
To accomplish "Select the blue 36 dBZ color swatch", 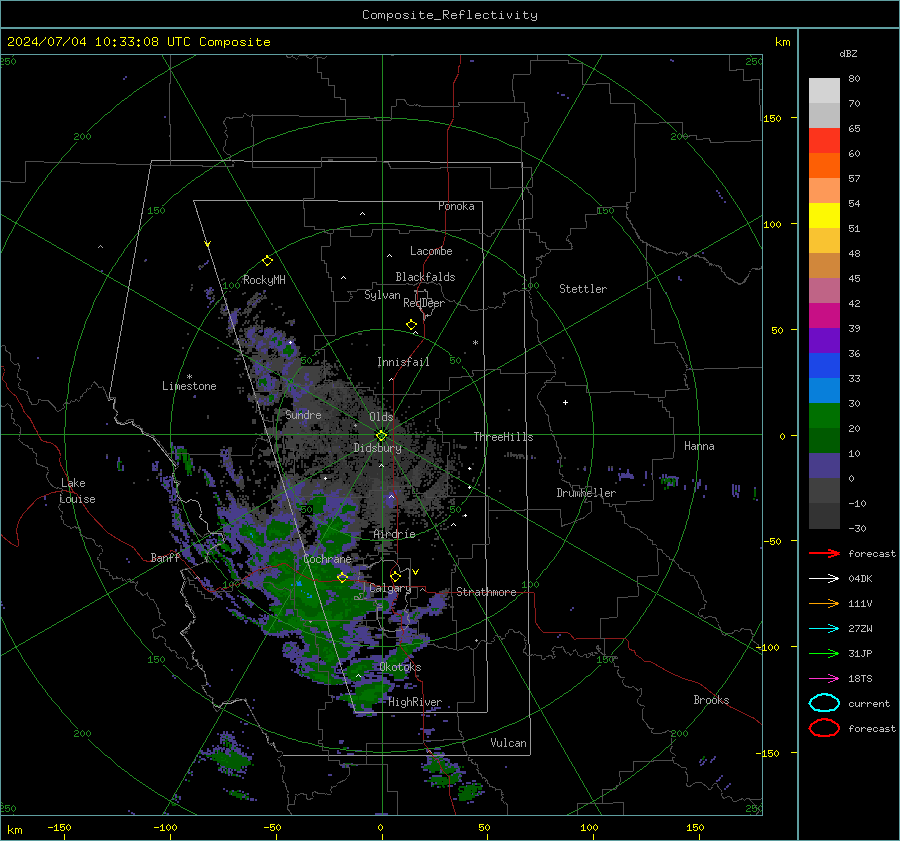I will point(824,365).
